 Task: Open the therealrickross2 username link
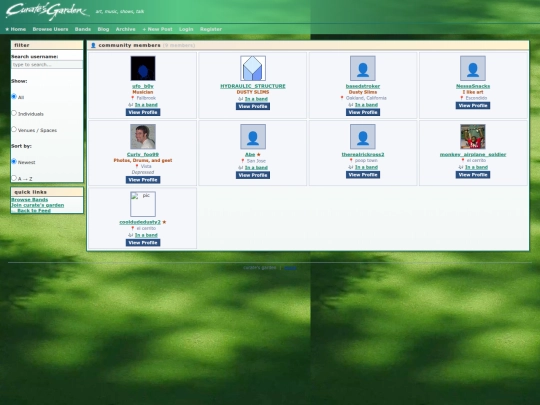363,155
